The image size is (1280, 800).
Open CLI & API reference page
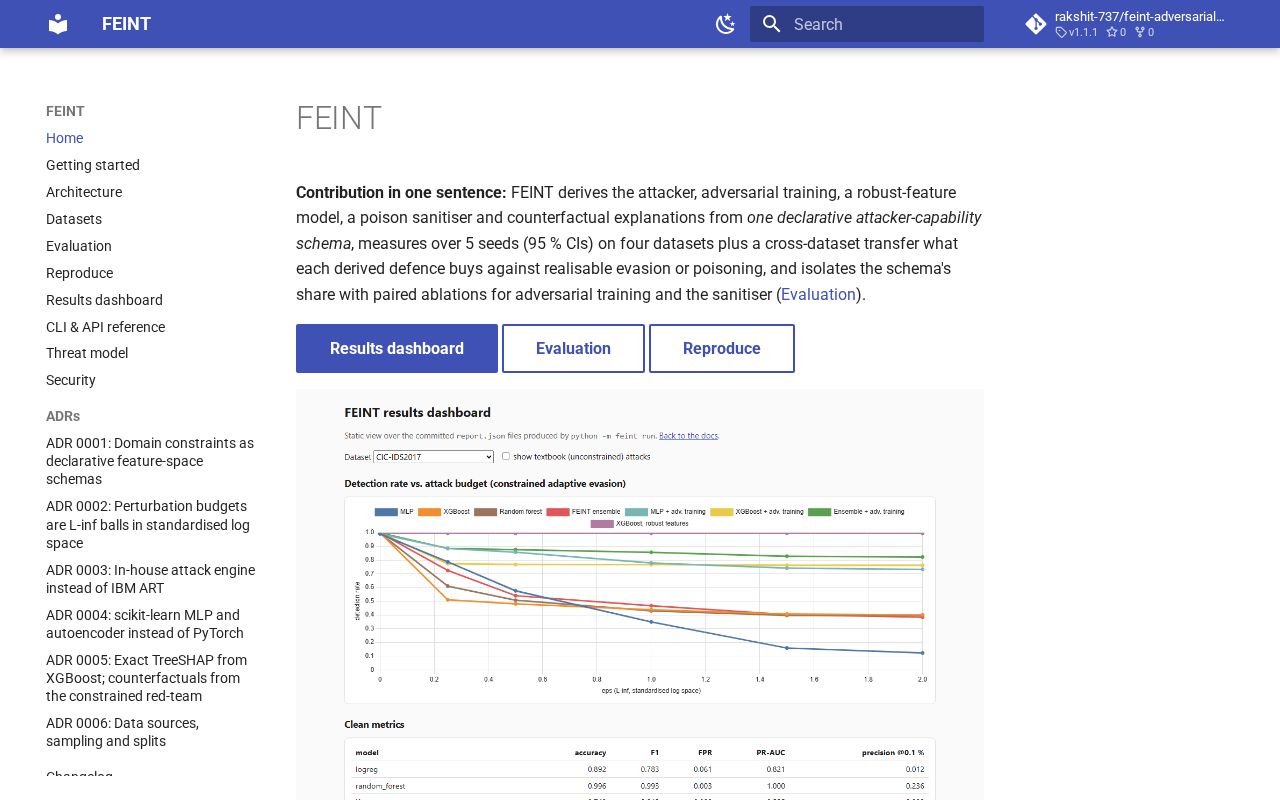[x=105, y=327]
